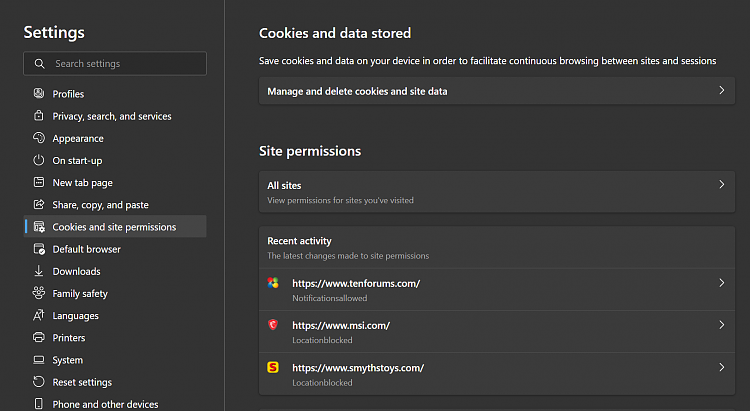Screen dimensions: 750x411
Task: Click the magnifier icon in search box
Action: point(39,64)
